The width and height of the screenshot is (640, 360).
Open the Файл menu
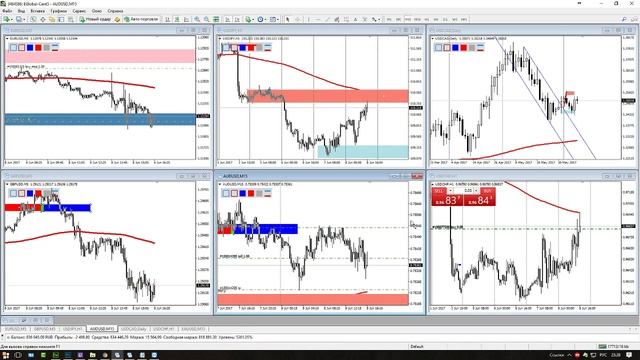7,11
